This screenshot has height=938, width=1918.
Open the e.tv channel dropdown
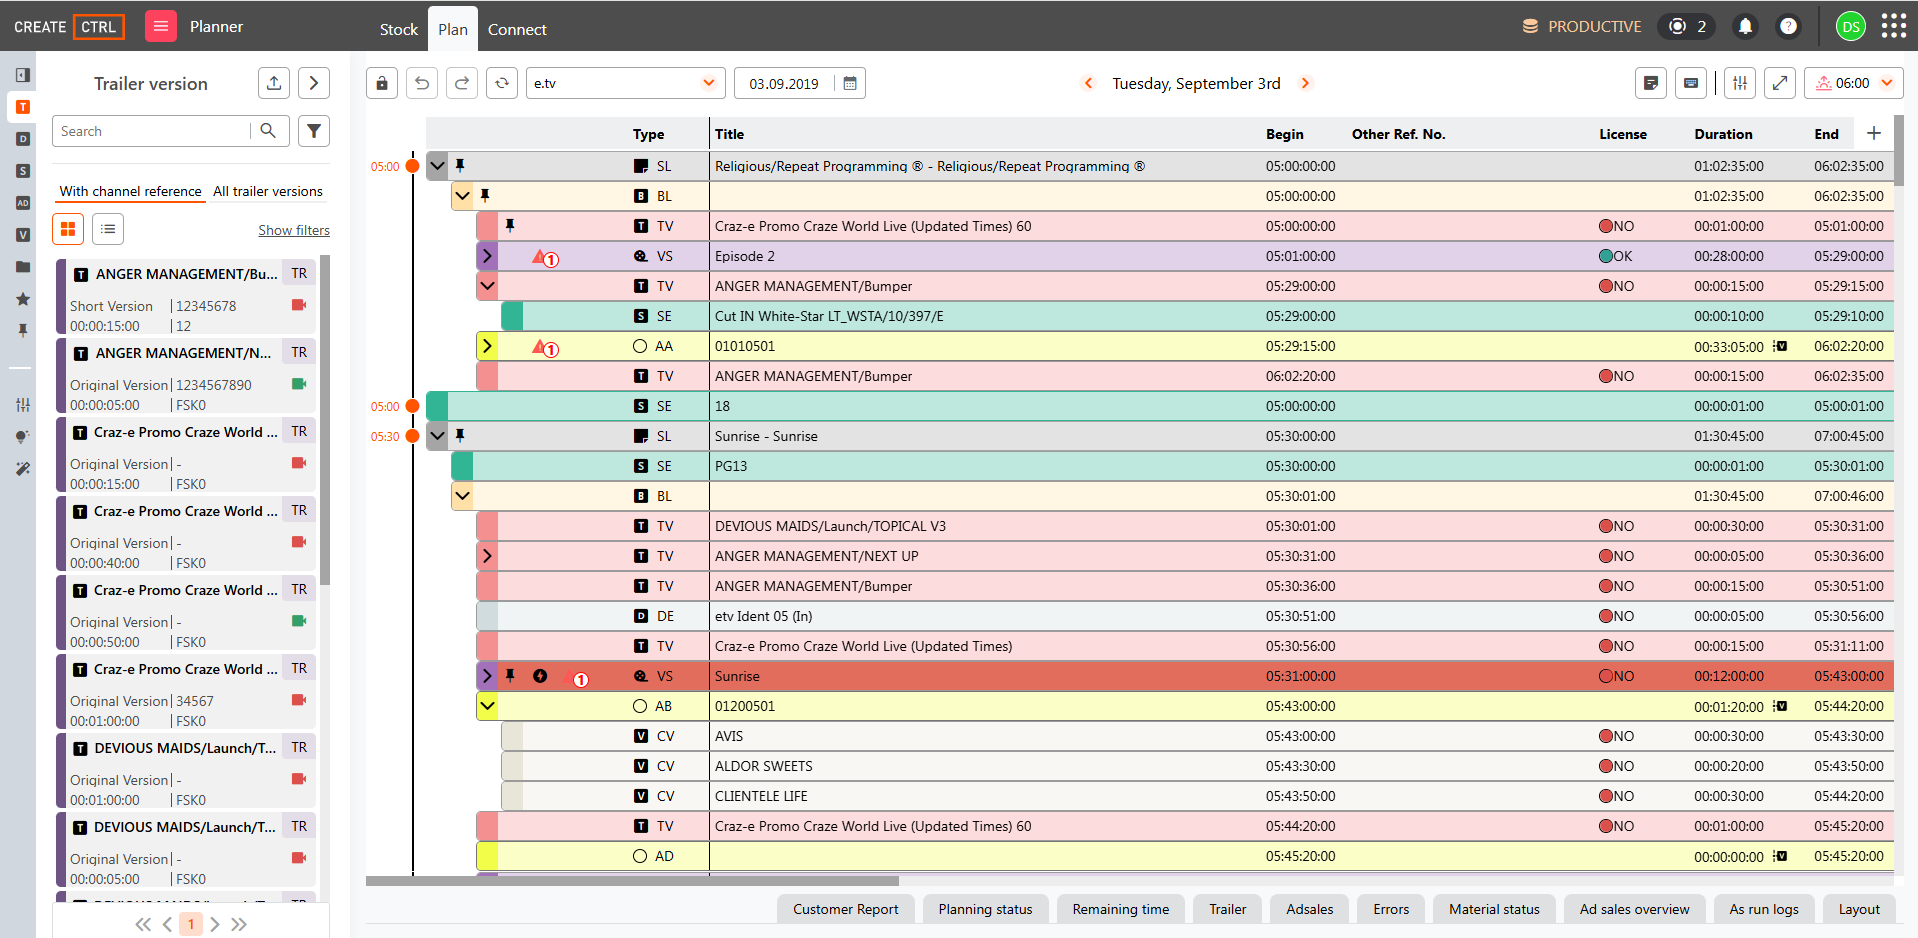point(625,83)
